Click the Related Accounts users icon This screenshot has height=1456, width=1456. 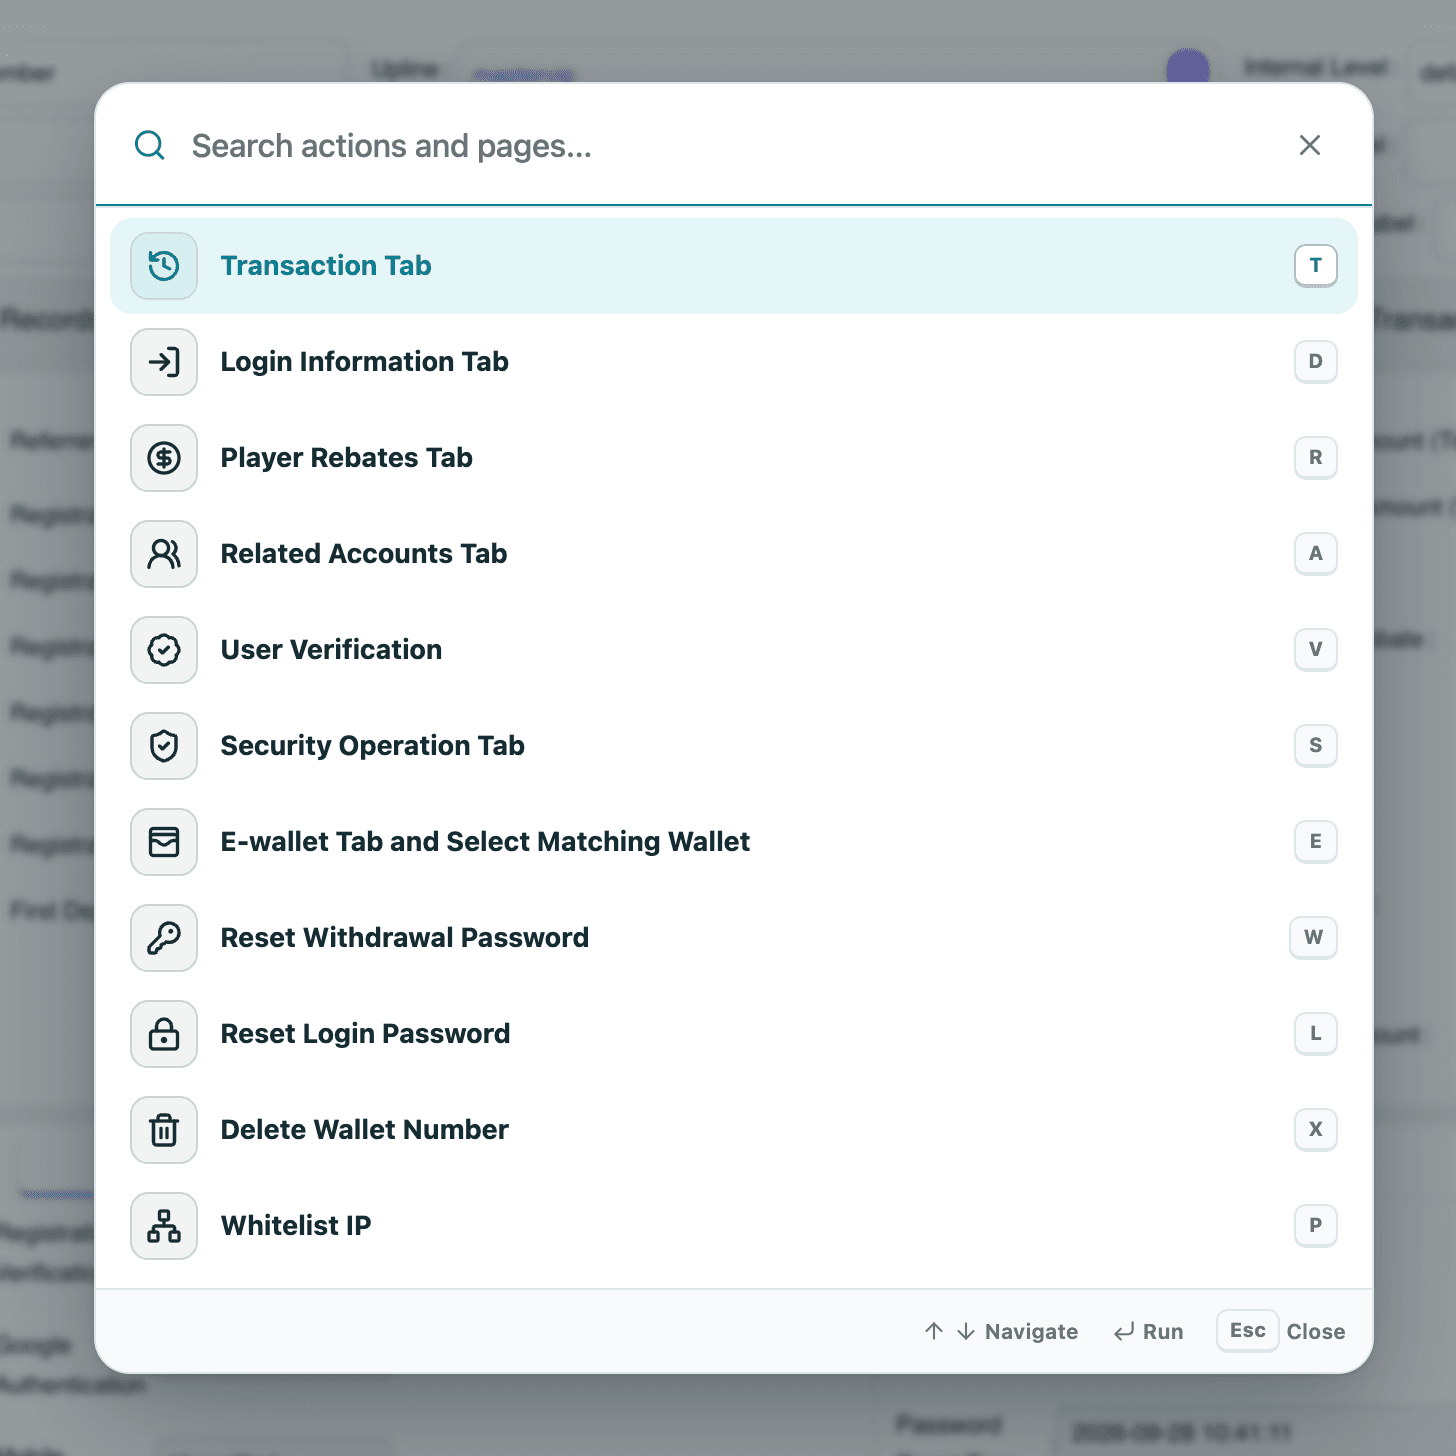click(164, 554)
